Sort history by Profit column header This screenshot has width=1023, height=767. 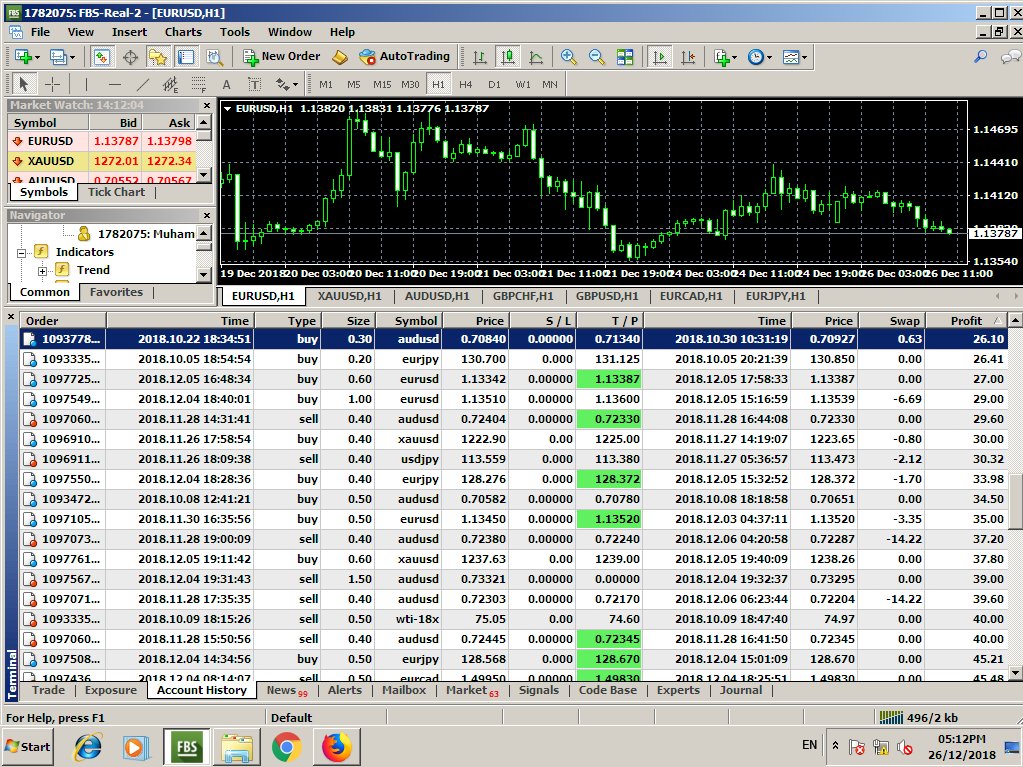point(966,320)
